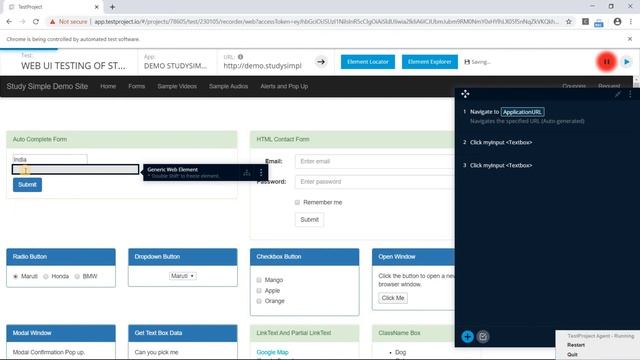The image size is (640, 360).
Task: Click the hierarchy icon on Generic Web Element tooltip
Action: (247, 173)
